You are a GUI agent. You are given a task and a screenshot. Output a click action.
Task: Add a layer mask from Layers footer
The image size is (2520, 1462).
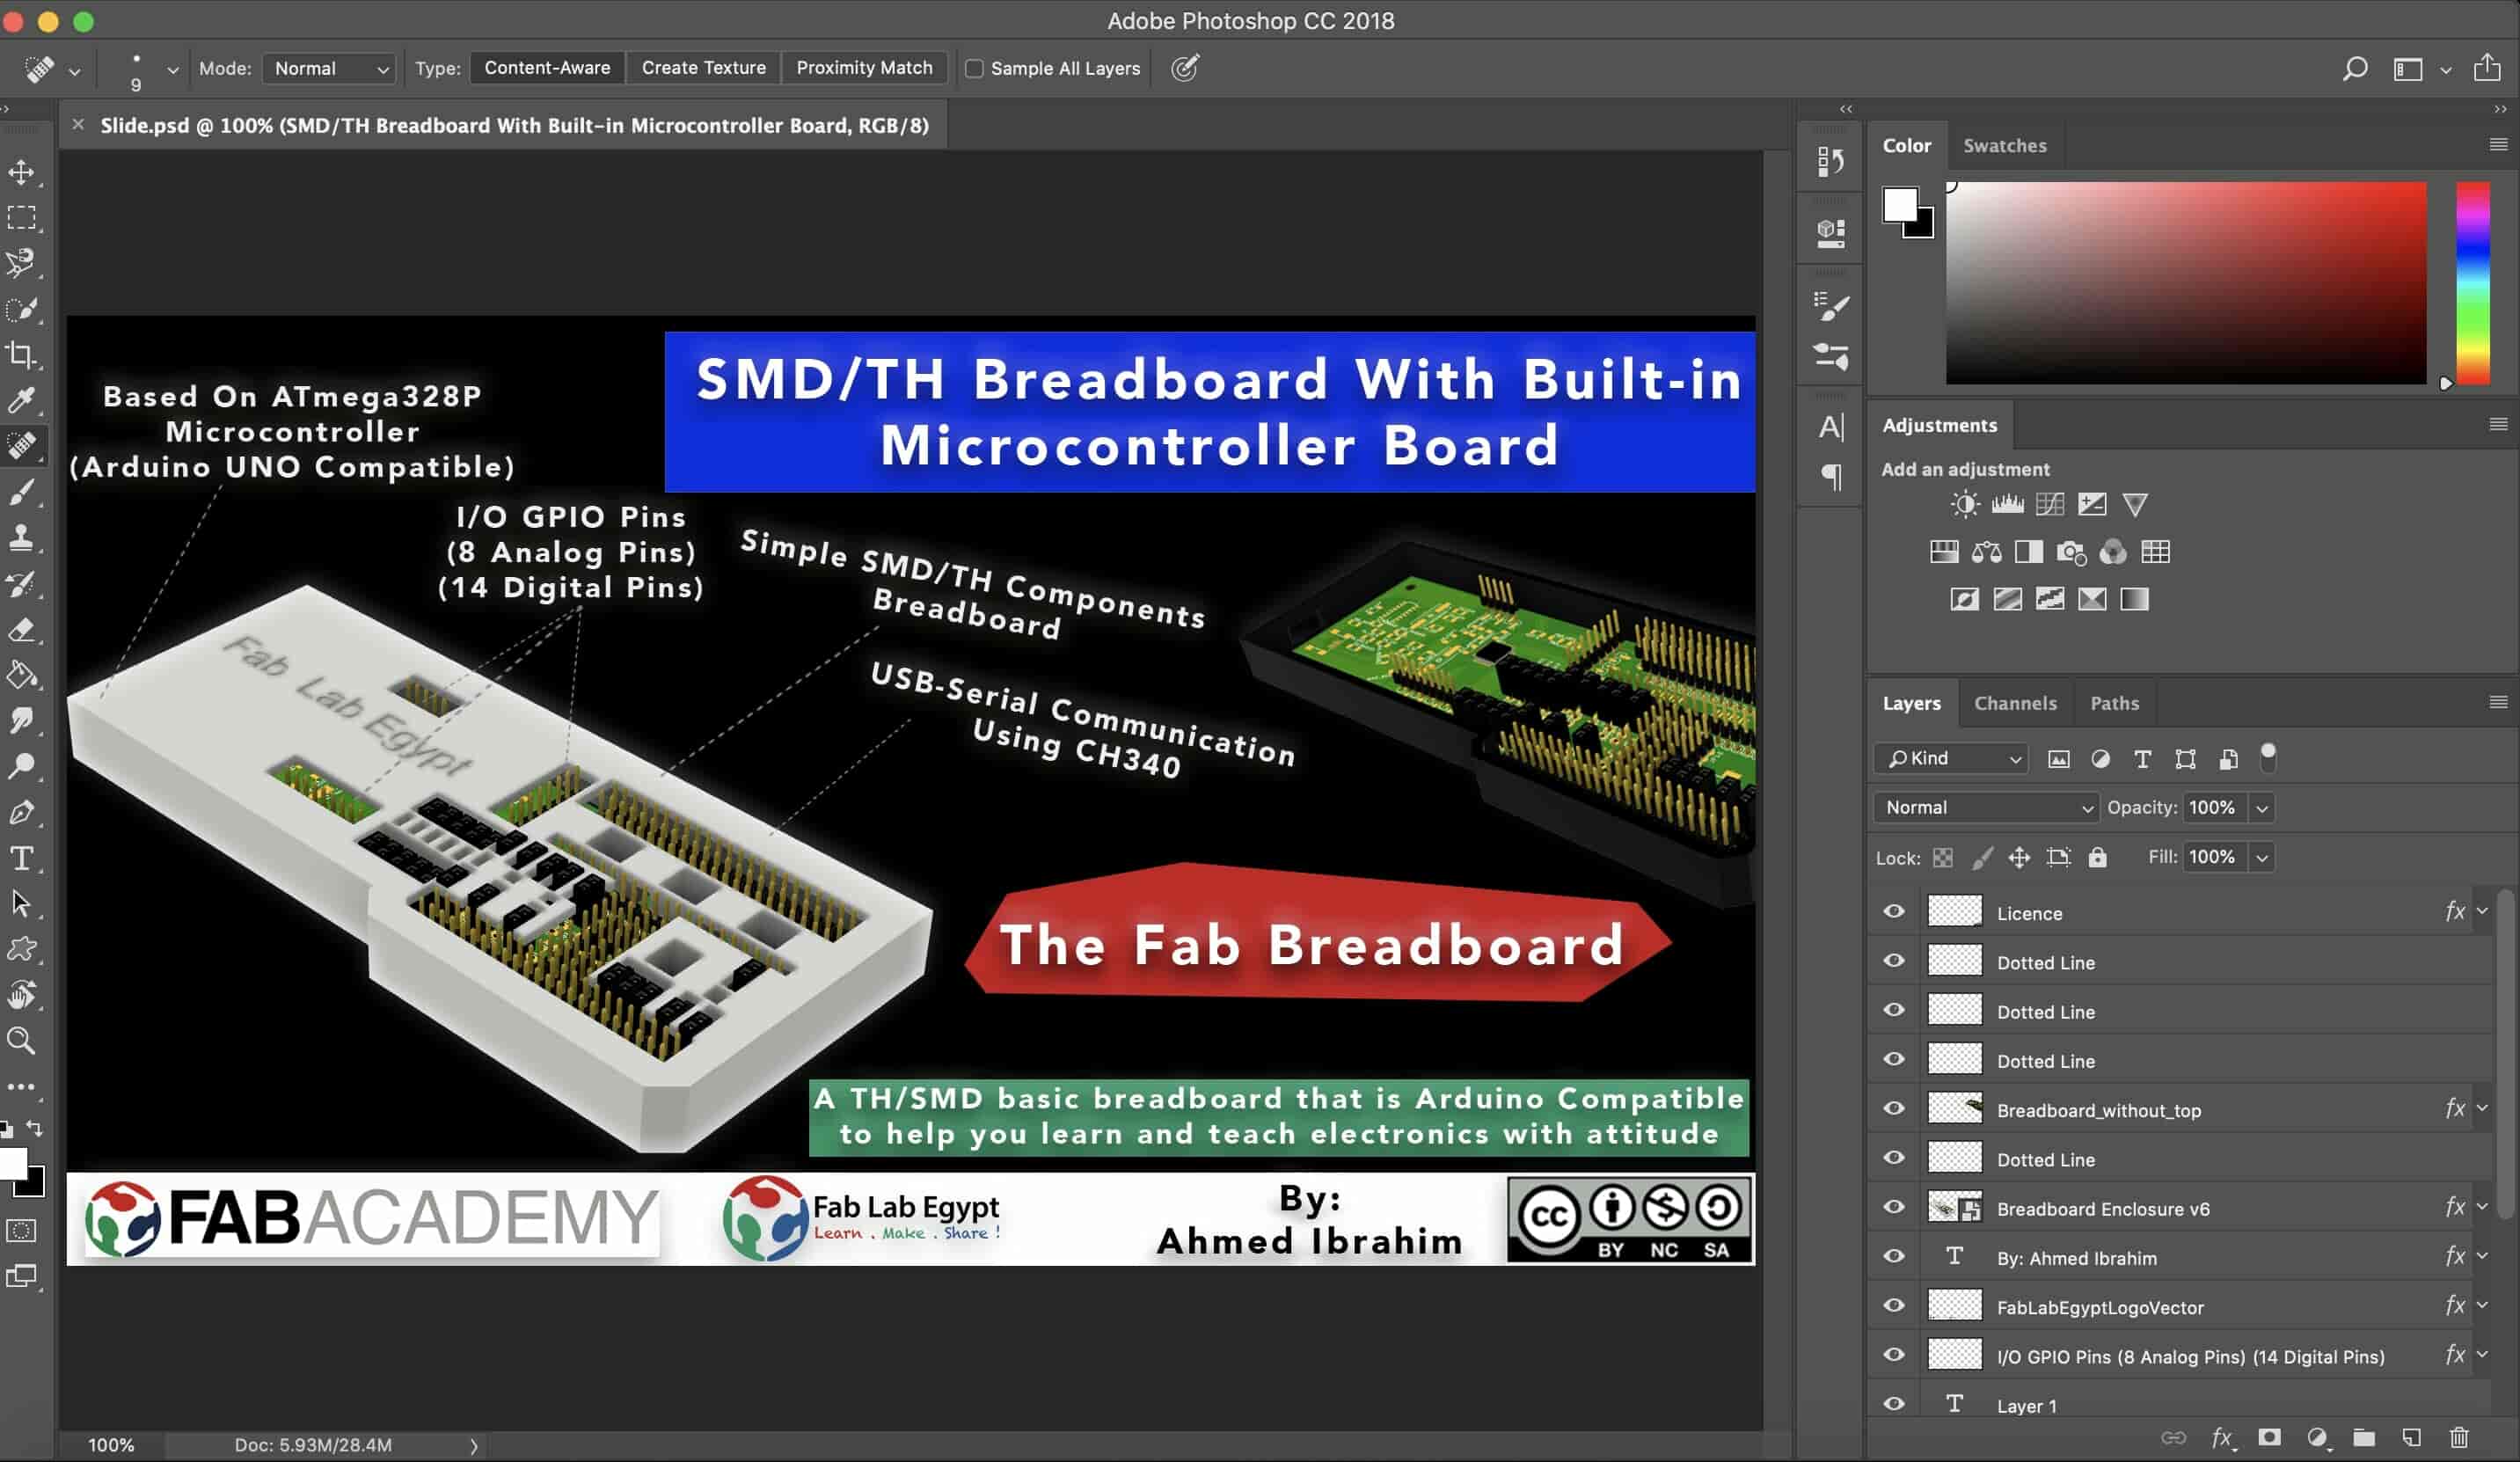(x=2269, y=1437)
